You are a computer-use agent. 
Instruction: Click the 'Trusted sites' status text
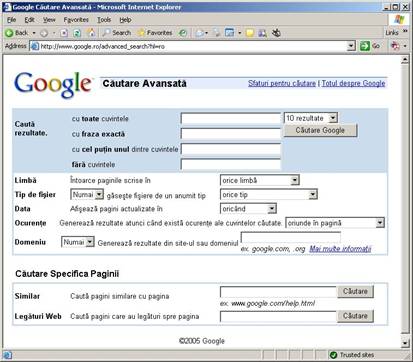pos(357,355)
